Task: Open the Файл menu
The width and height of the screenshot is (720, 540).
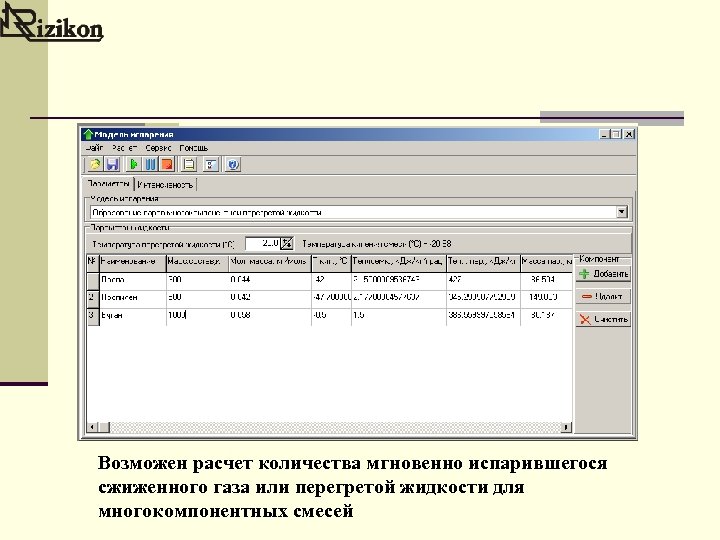Action: coord(95,148)
